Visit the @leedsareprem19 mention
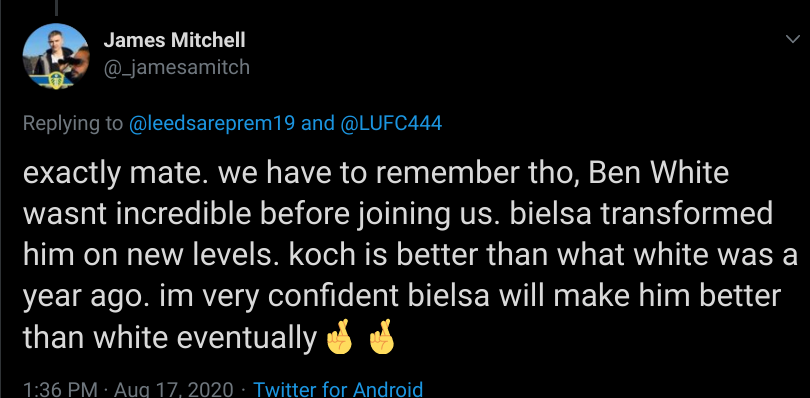The height and width of the screenshot is (398, 810). coord(212,123)
